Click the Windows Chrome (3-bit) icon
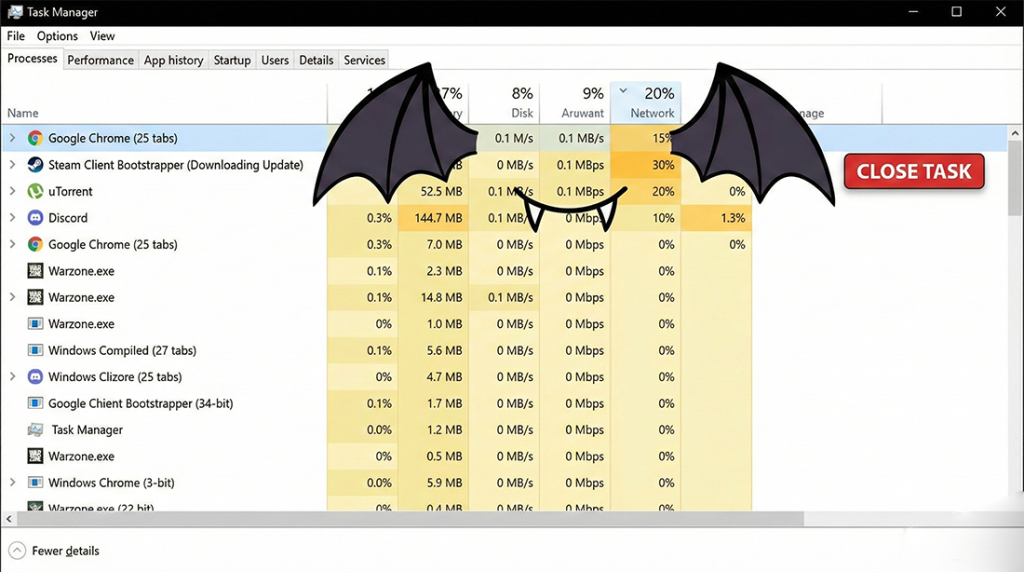The height and width of the screenshot is (572, 1024). coord(35,483)
